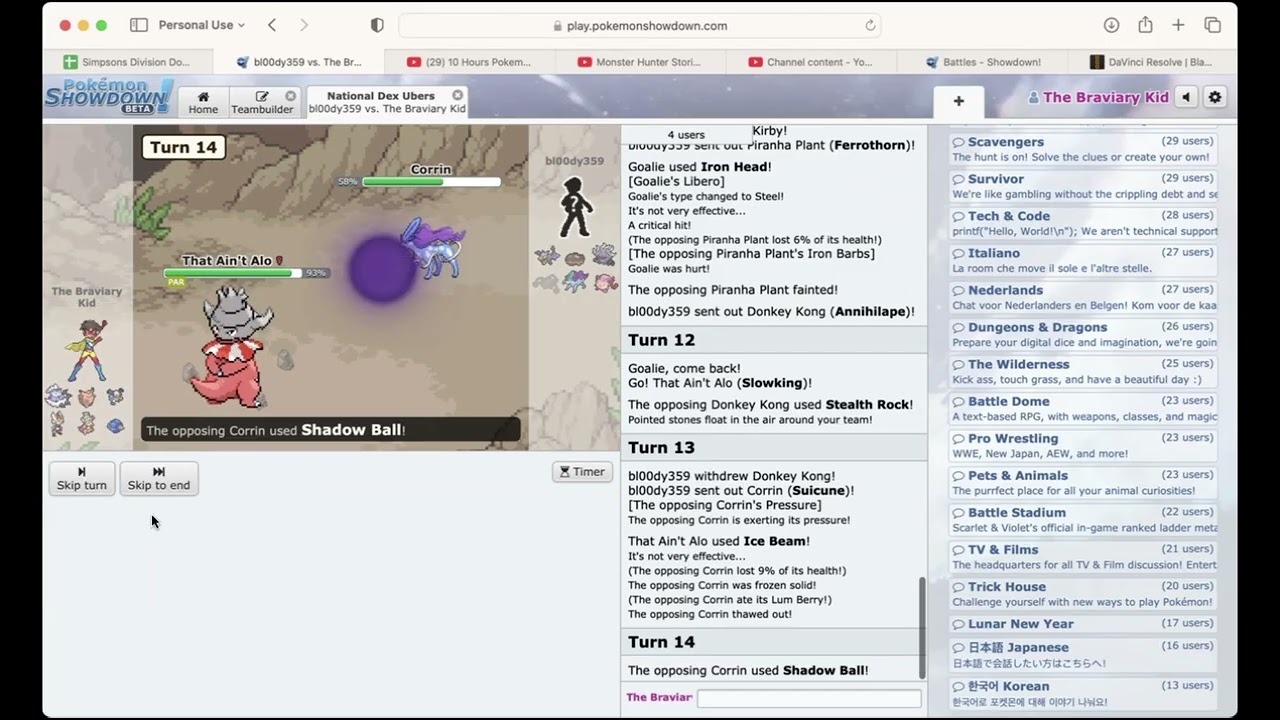
Task: Click the privacy shield icon
Action: [x=377, y=25]
